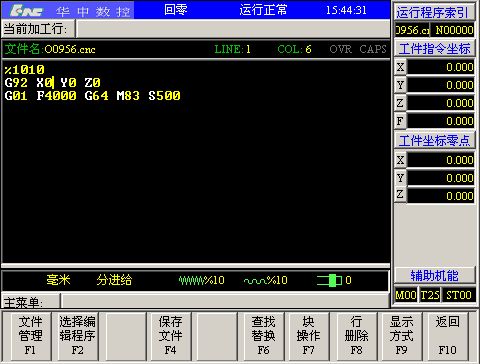Click the file name O0956.cnc
Image resolution: width=480 pixels, height=364 pixels.
70,49
